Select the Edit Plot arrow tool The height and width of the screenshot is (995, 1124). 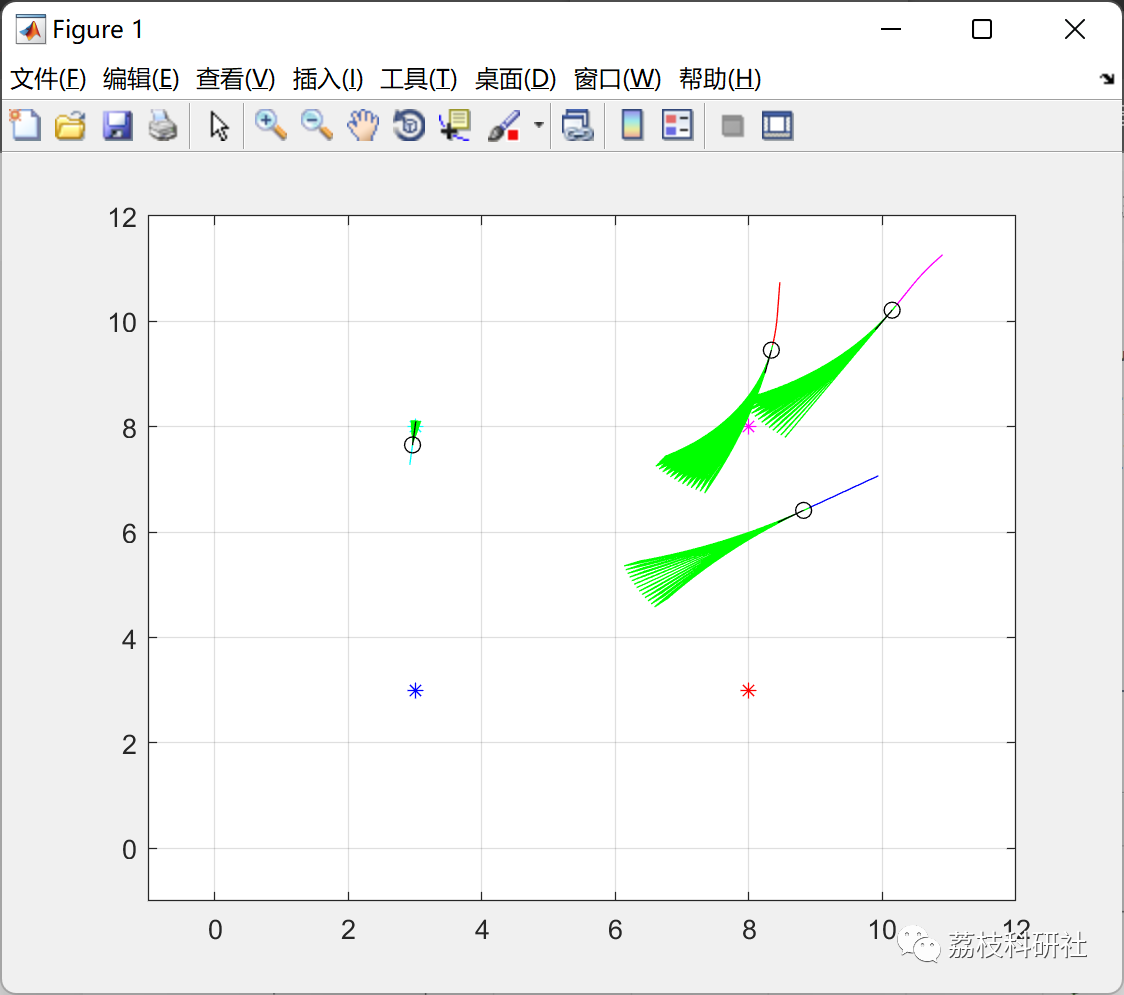tap(219, 125)
